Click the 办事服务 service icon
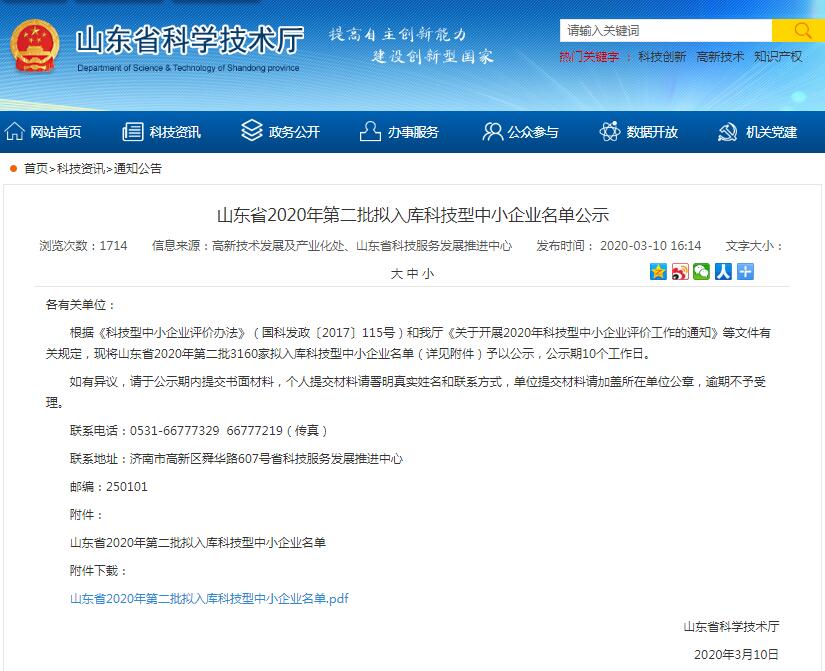 tap(369, 131)
